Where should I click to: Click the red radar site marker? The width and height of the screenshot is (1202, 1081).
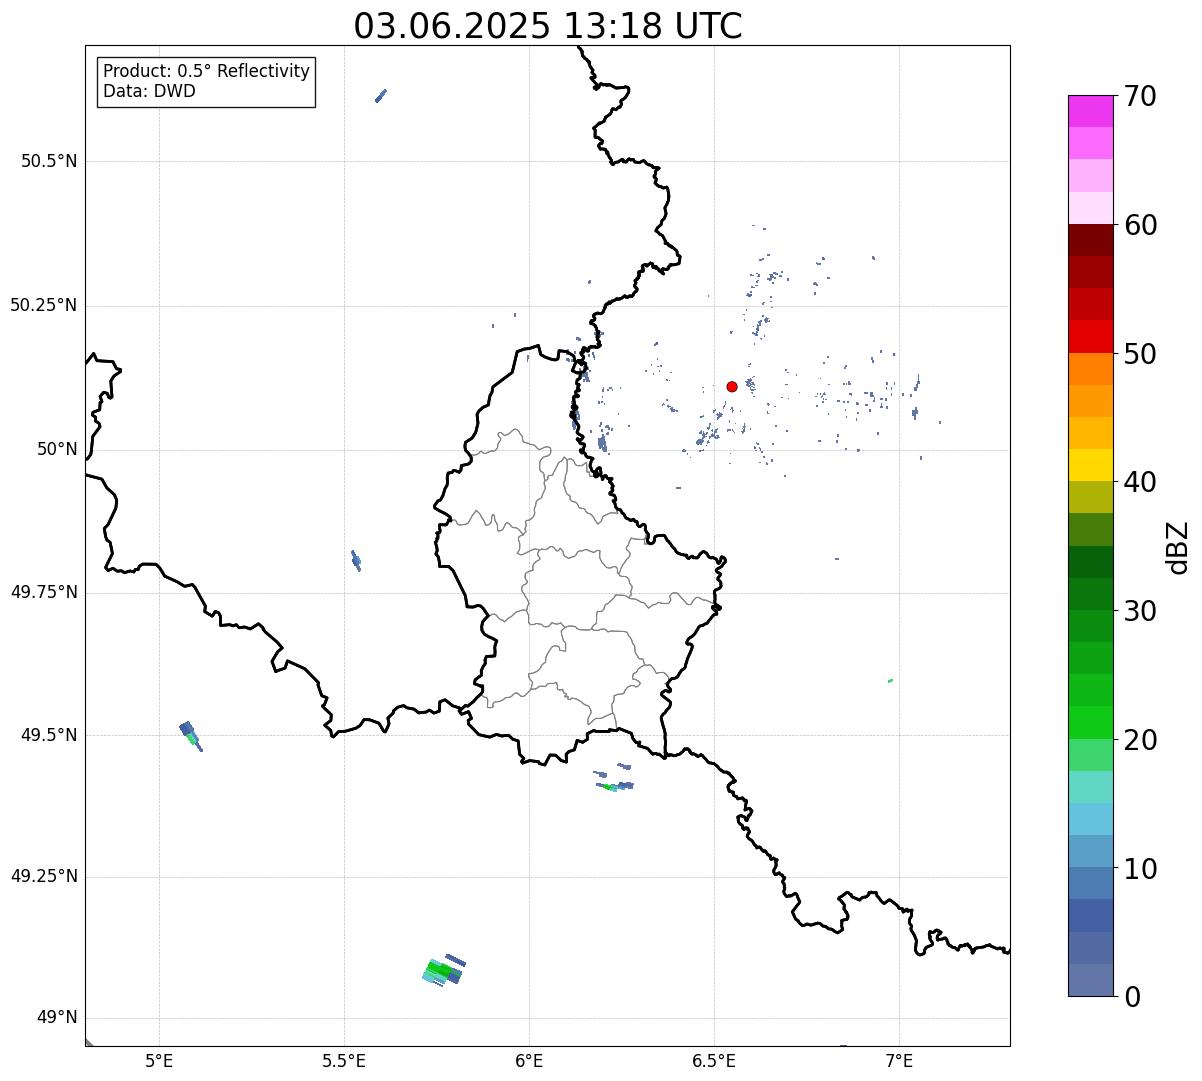coord(732,386)
